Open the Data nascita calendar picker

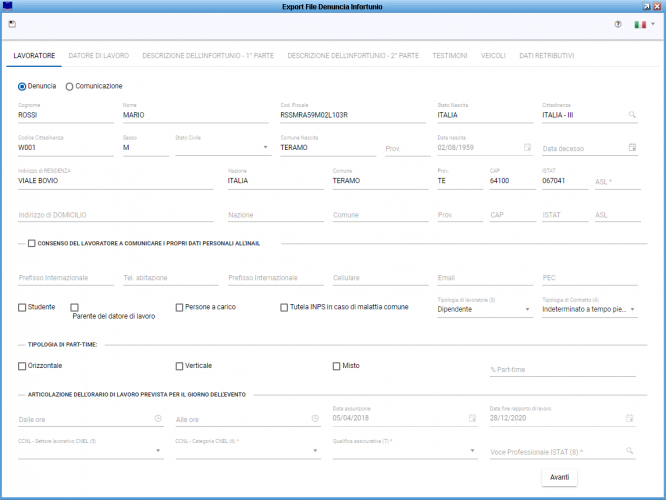(x=527, y=148)
